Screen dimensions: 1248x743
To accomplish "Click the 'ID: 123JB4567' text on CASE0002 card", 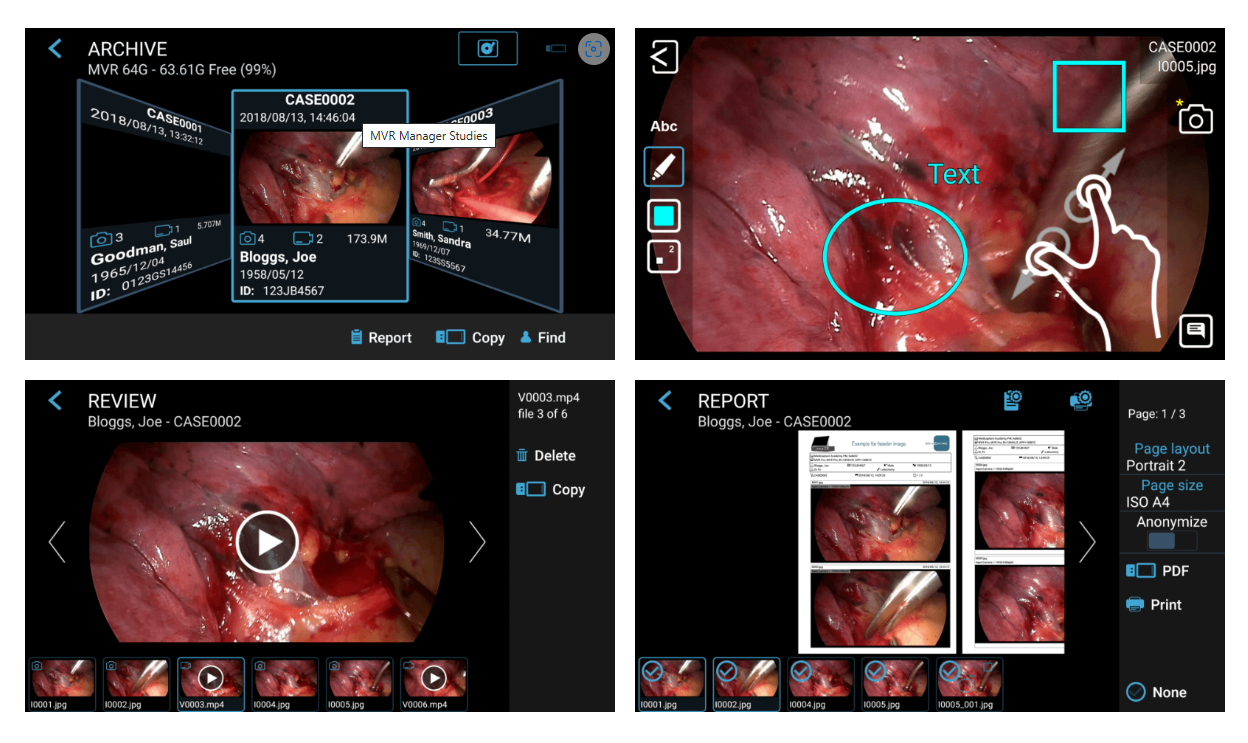I will tap(282, 291).
